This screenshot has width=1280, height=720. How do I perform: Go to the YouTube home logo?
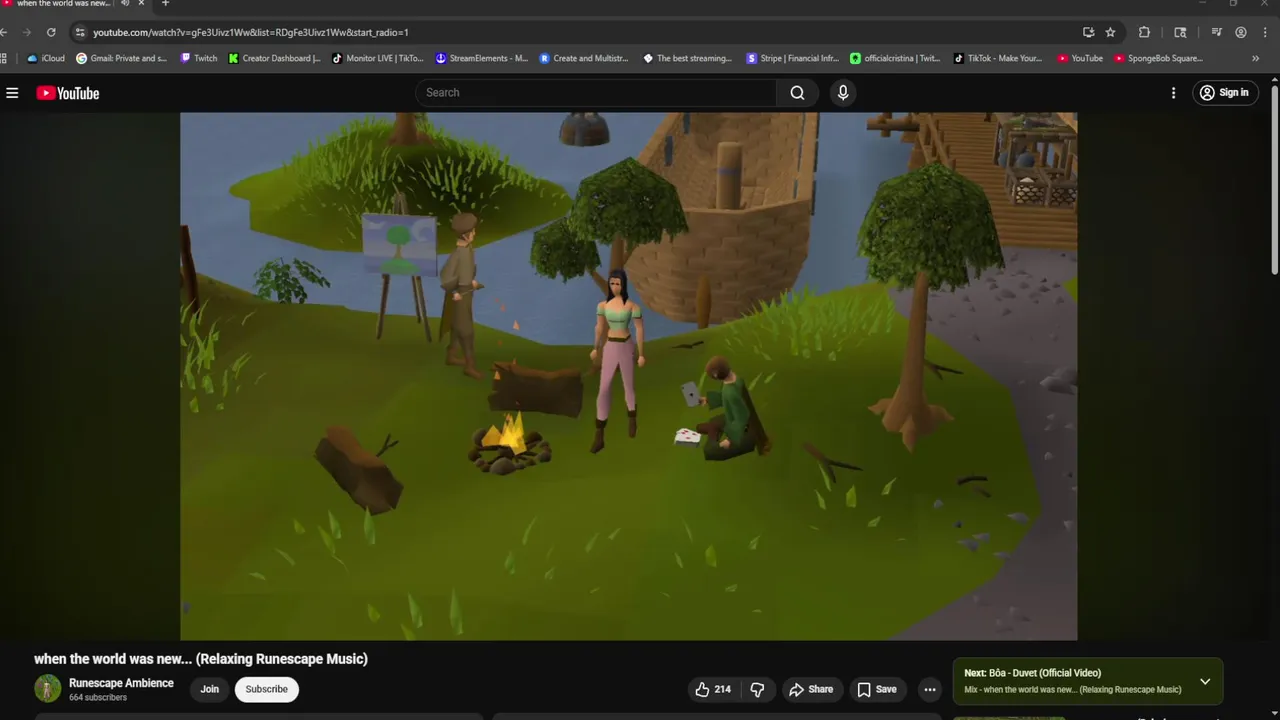tap(68, 93)
